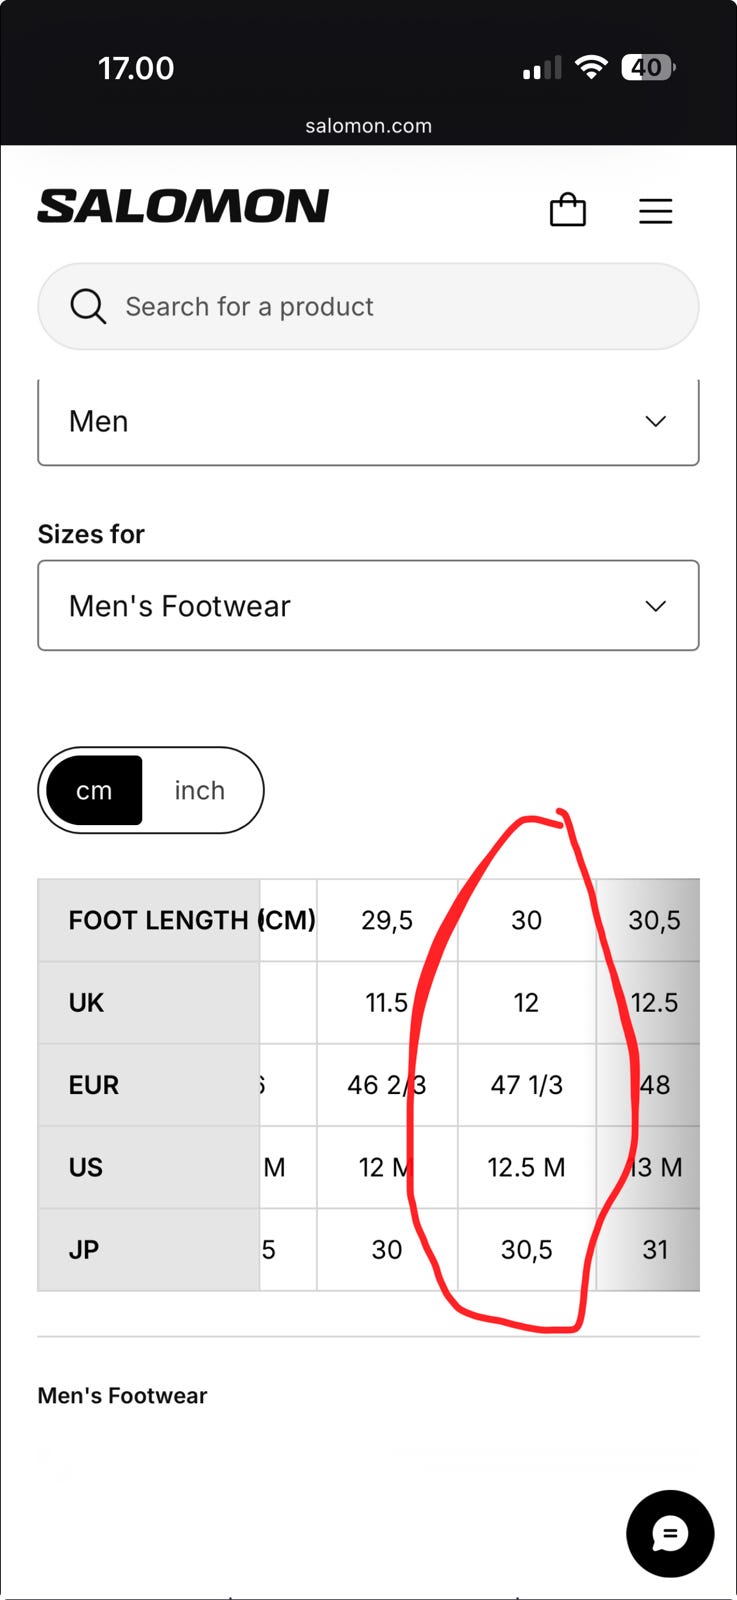Tap the battery level indicator
The height and width of the screenshot is (1600, 737).
click(x=648, y=67)
